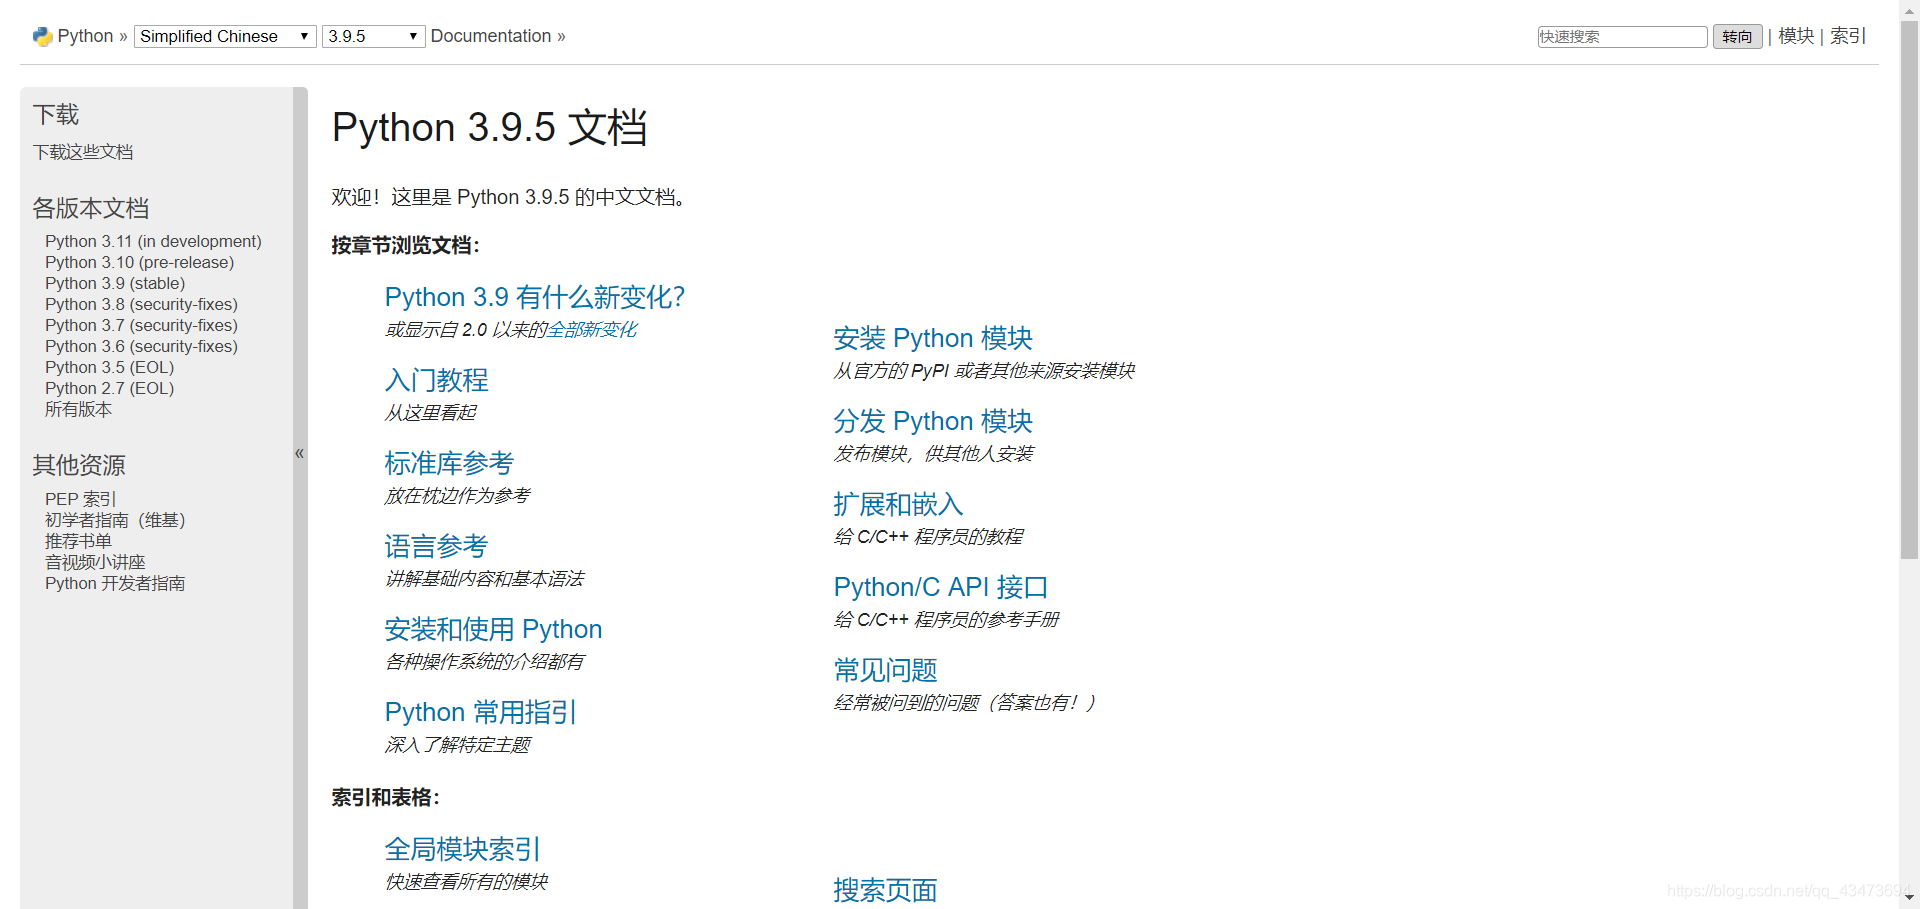Viewport: 1920px width, 909px height.
Task: Open 安装和使用 Python page
Action: pyautogui.click(x=493, y=629)
